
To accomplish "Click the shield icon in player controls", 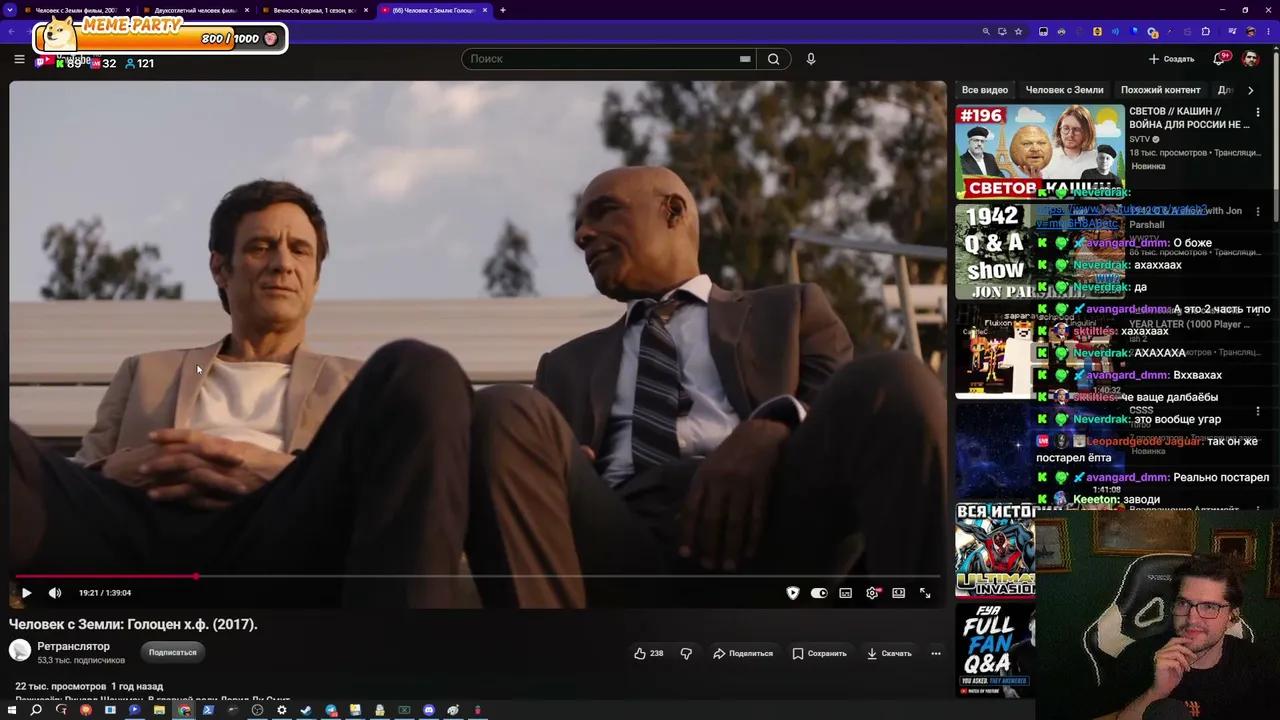I will point(793,593).
